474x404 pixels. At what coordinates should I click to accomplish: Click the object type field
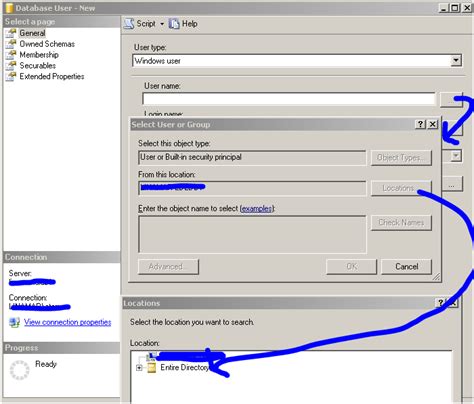[x=252, y=157]
